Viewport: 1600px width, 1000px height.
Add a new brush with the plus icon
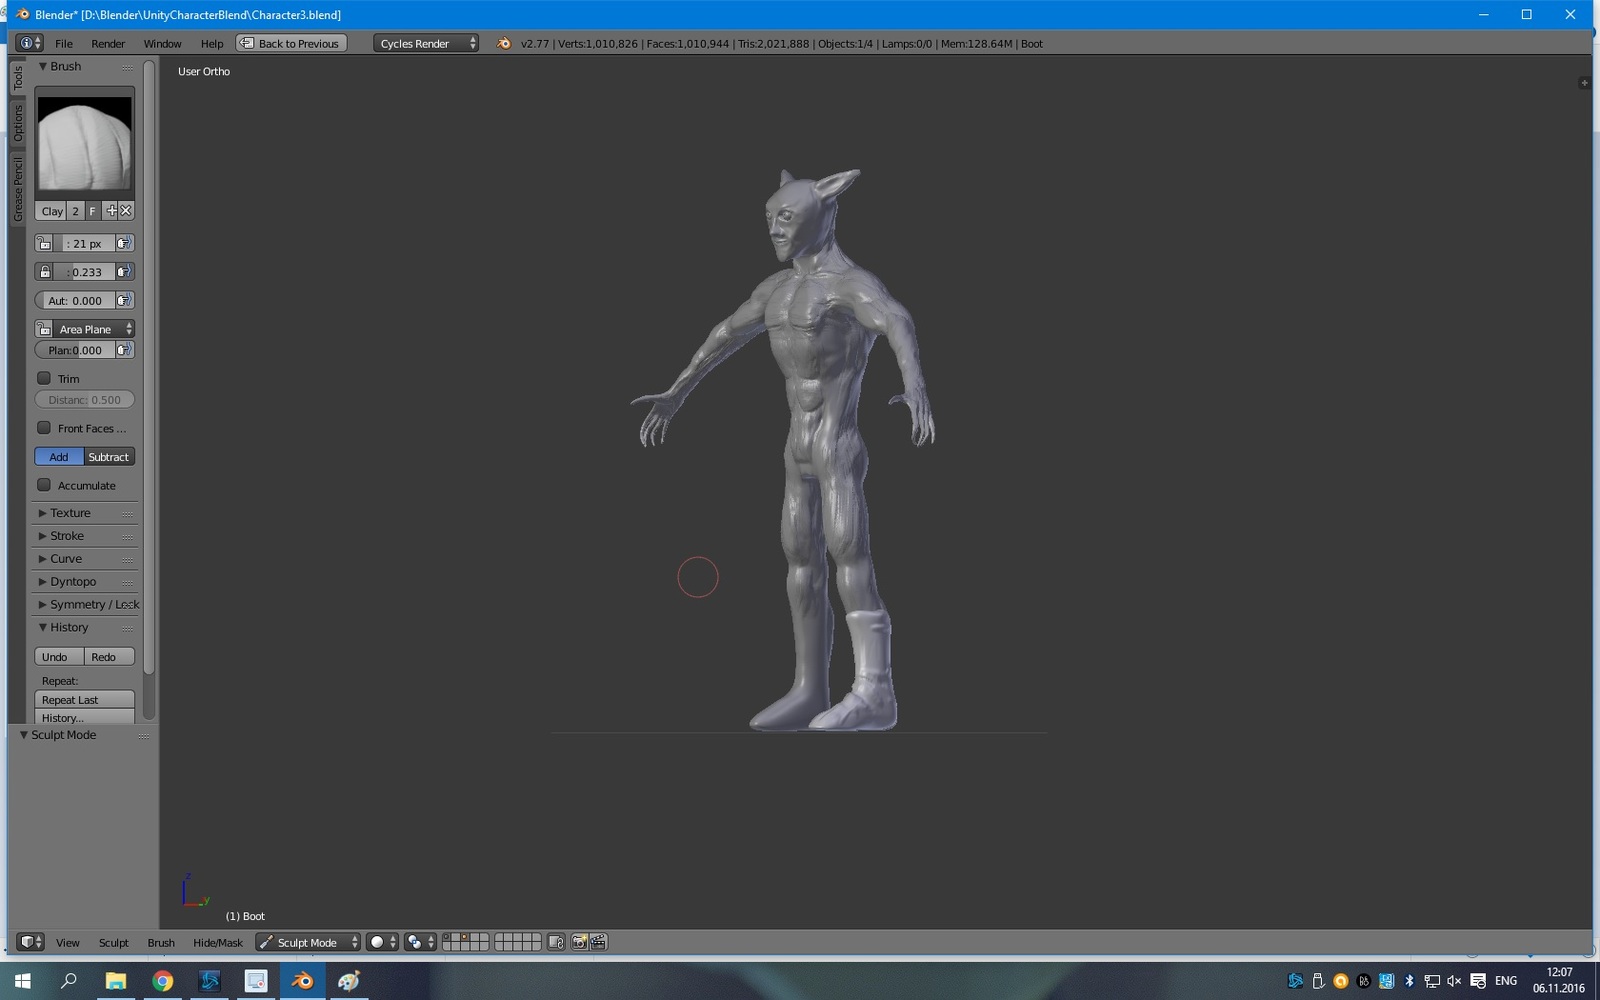coord(111,211)
